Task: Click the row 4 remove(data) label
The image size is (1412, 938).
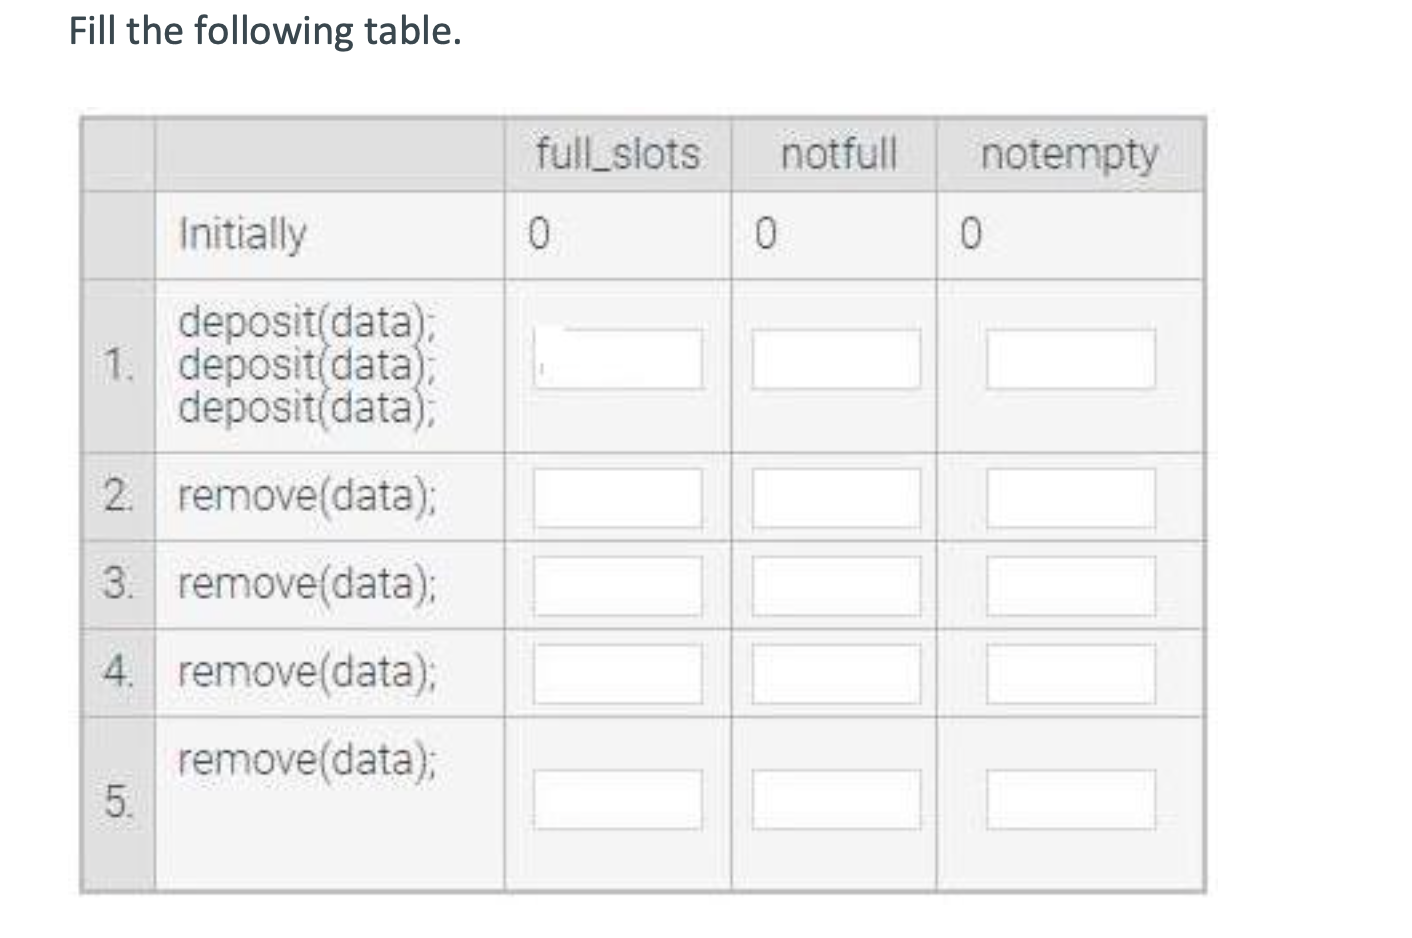Action: 307,671
